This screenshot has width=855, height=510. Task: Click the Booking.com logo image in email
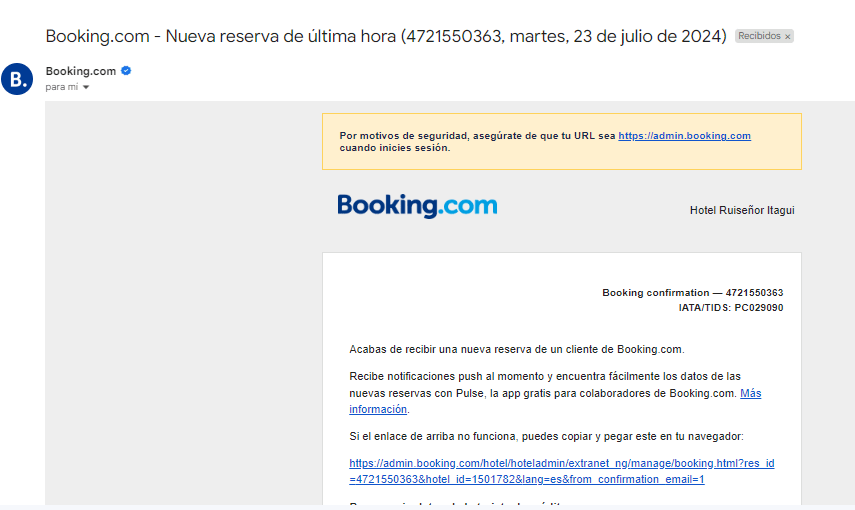(x=417, y=206)
